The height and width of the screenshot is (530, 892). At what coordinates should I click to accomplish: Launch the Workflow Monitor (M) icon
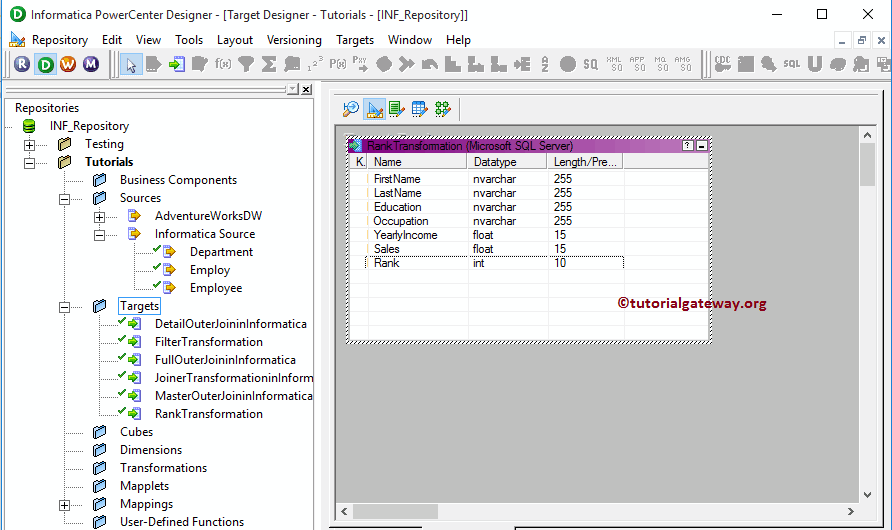click(90, 64)
